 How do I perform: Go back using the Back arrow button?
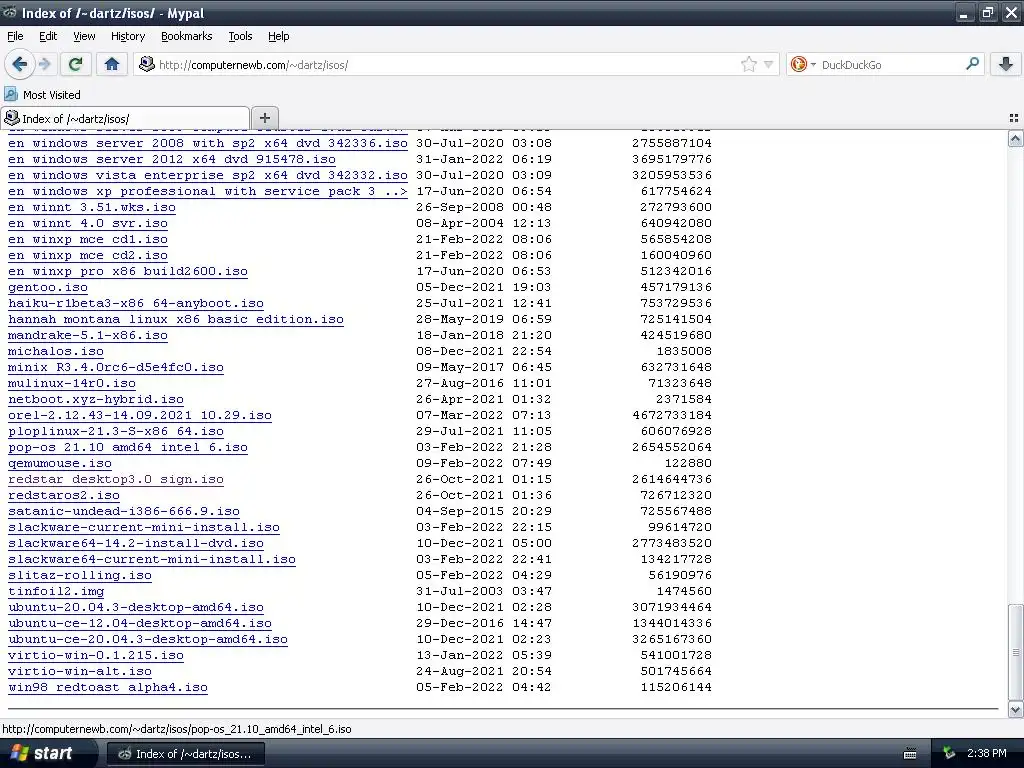pos(20,64)
